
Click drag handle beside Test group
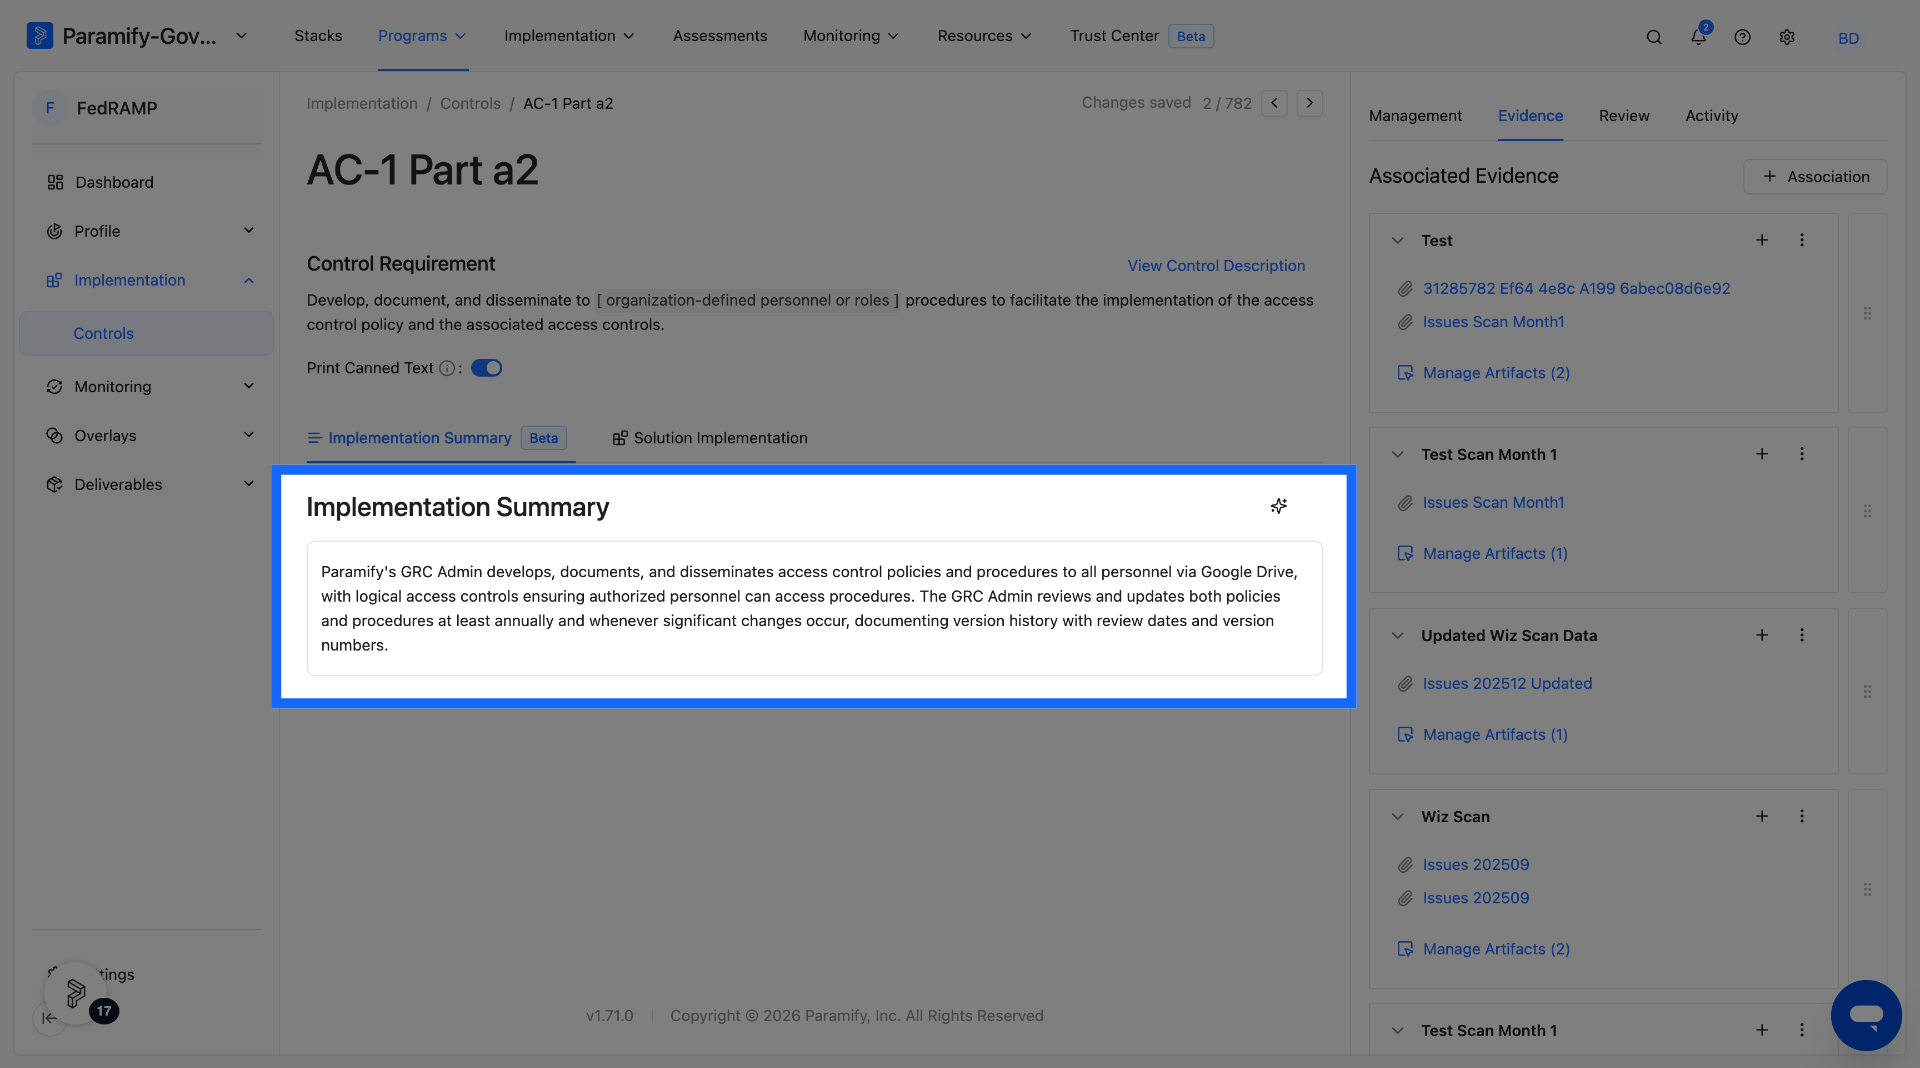point(1867,313)
